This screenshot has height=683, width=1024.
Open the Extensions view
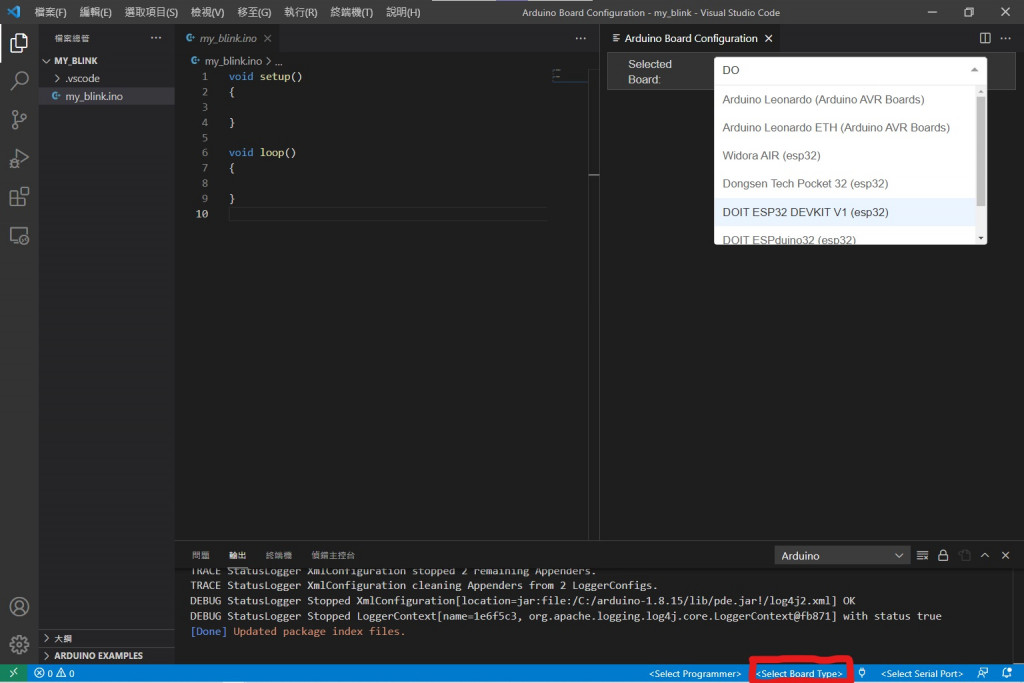[19, 197]
